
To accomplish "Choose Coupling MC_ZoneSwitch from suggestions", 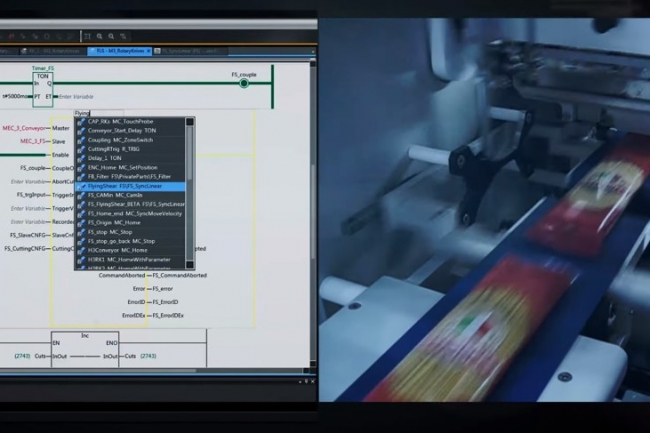I will pos(130,140).
